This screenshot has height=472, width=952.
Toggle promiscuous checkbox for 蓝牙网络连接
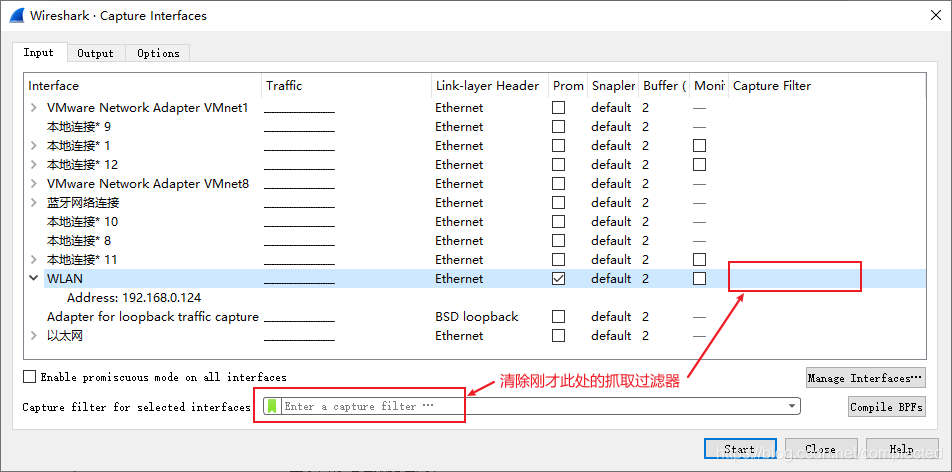(558, 202)
